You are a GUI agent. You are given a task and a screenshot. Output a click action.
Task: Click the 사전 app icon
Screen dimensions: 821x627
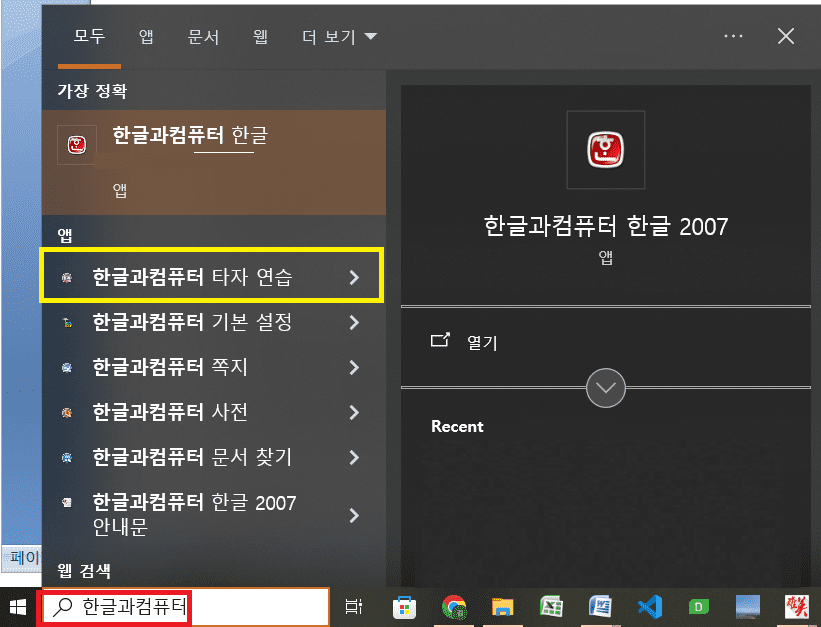pos(67,413)
